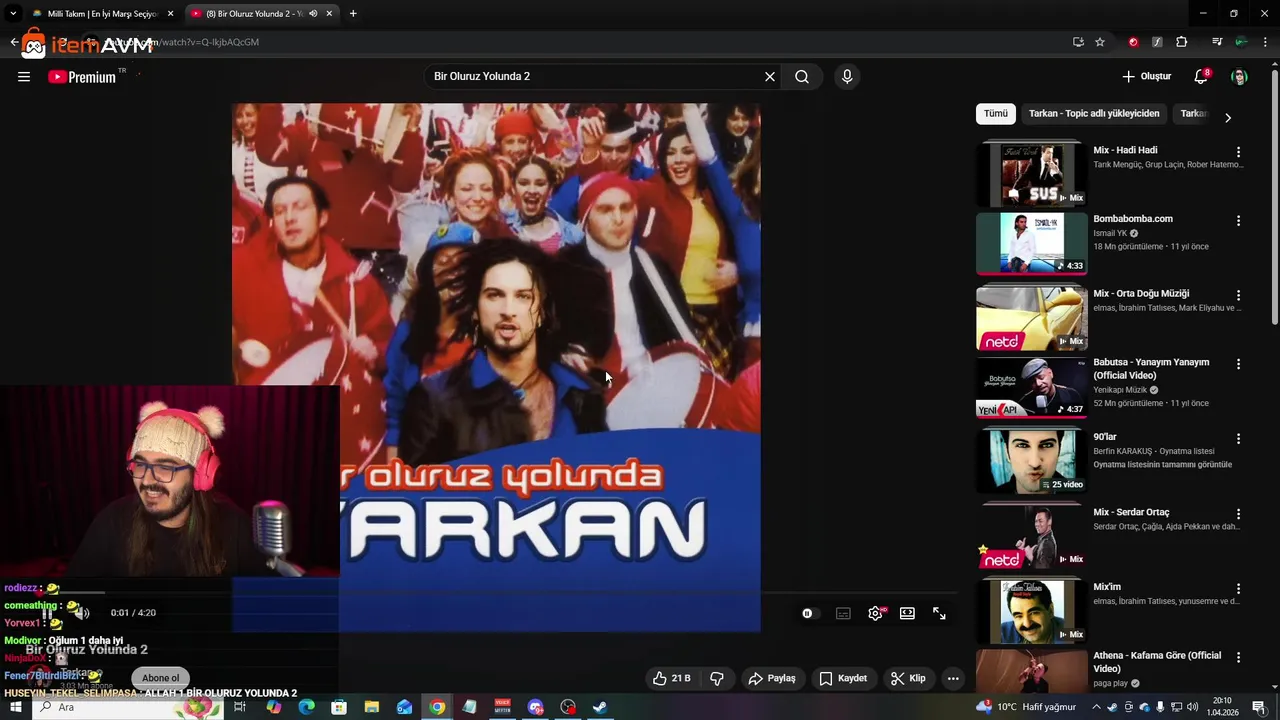
Task: Click the red extension icon in toolbar
Action: click(1133, 42)
